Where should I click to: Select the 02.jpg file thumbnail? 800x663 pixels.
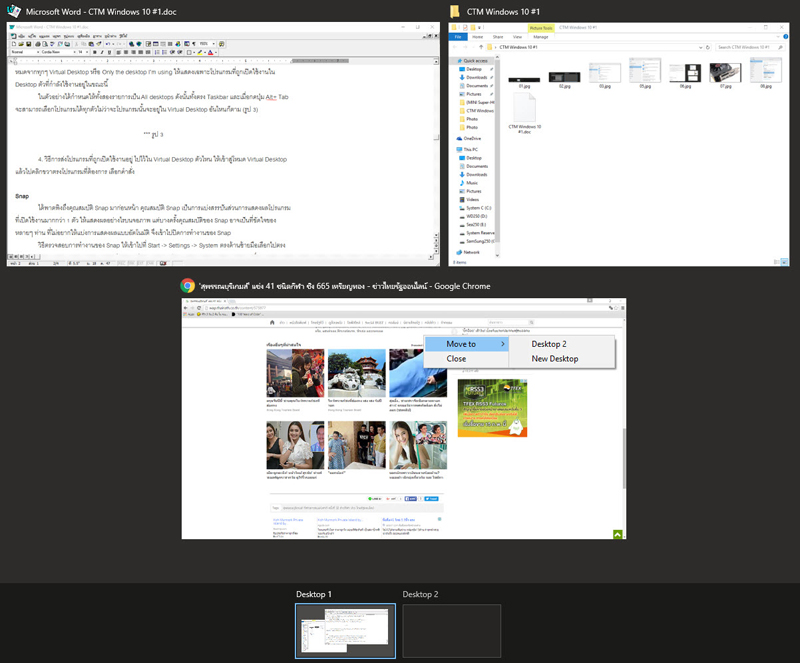564,79
